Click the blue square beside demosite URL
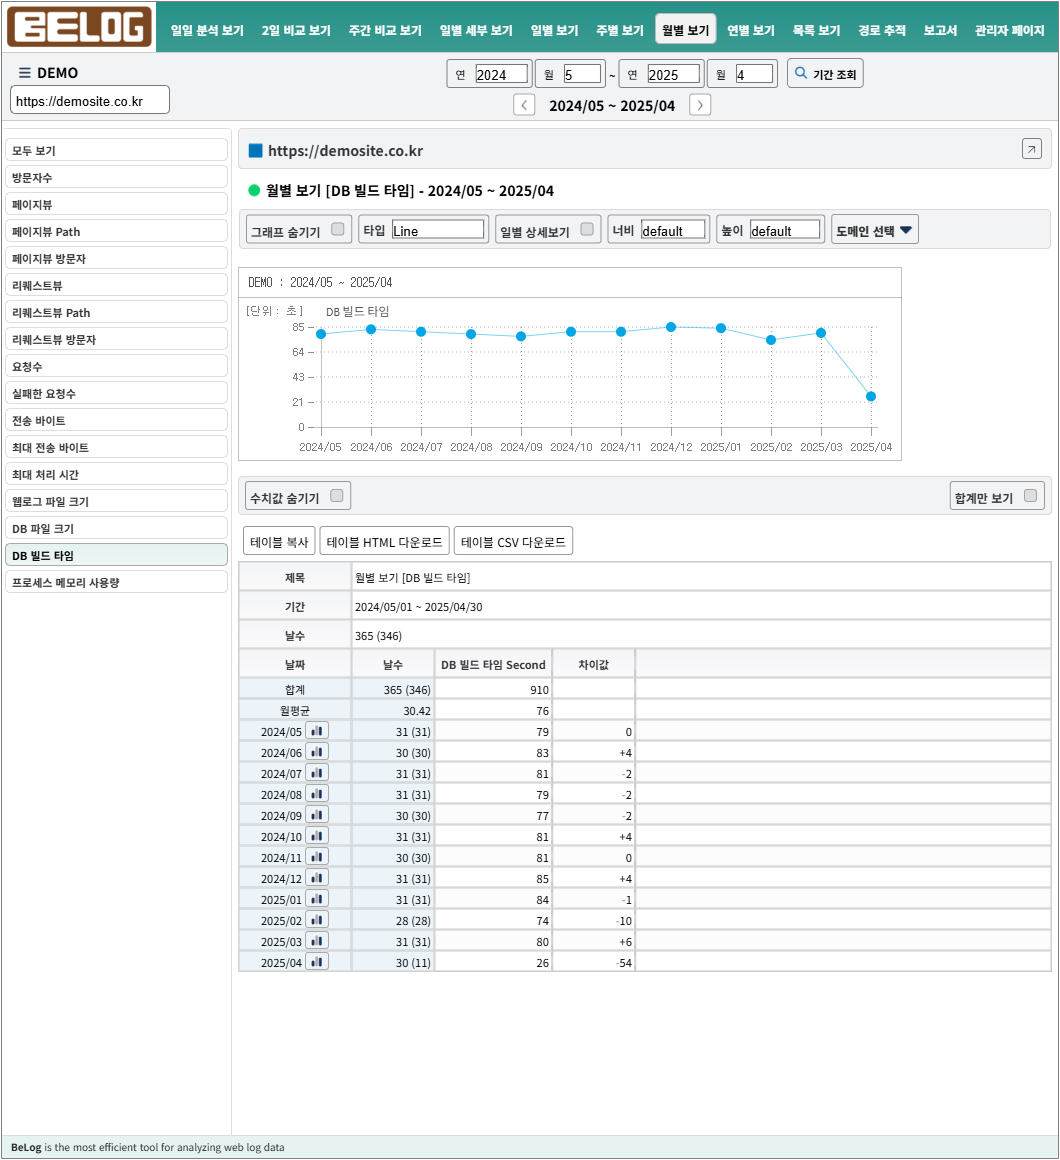The height and width of the screenshot is (1160, 1060). (255, 151)
